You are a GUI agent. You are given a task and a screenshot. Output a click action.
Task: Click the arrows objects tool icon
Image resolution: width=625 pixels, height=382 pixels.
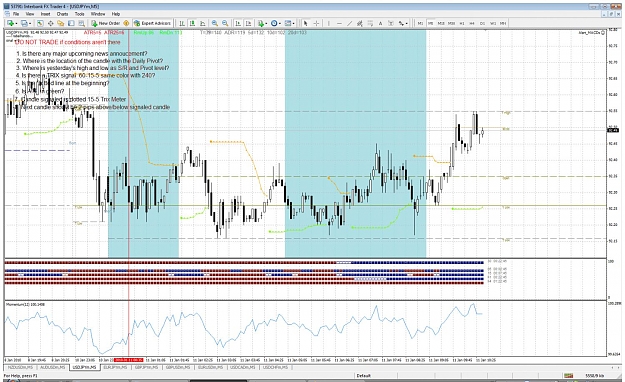(401, 23)
